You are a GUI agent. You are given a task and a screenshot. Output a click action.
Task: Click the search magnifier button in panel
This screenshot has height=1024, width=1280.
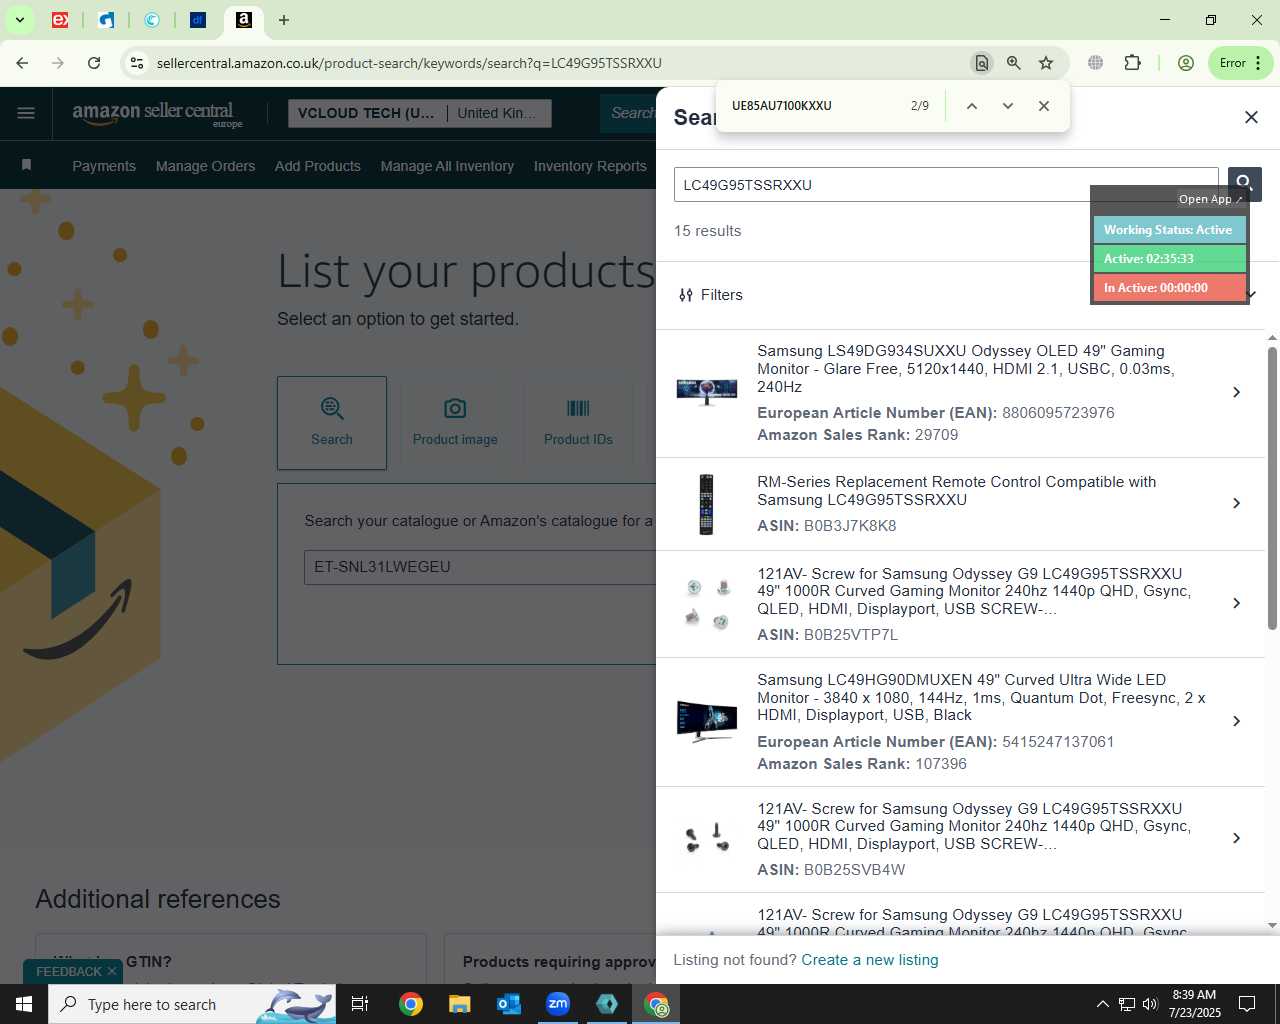click(x=1244, y=184)
